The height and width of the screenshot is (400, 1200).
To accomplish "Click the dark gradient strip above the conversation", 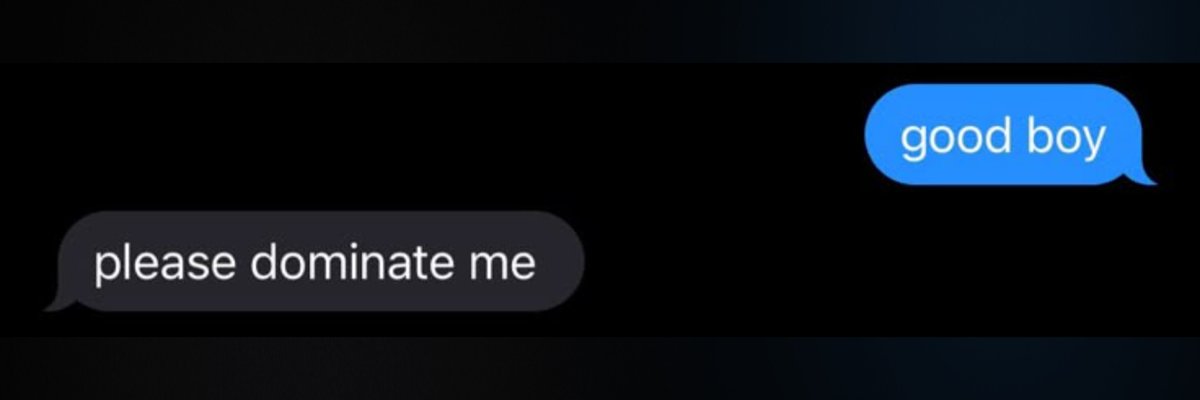I will [x=600, y=30].
